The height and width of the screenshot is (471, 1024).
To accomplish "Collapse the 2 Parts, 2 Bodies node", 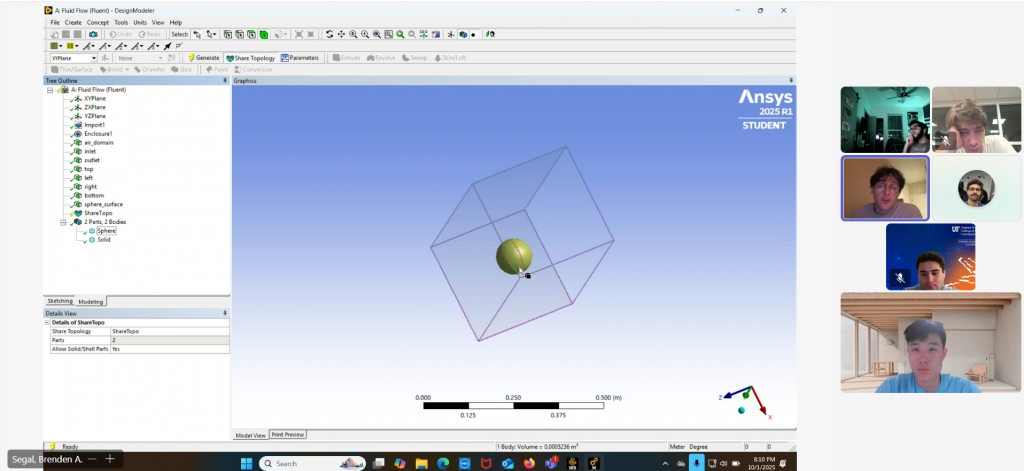I will [x=63, y=222].
